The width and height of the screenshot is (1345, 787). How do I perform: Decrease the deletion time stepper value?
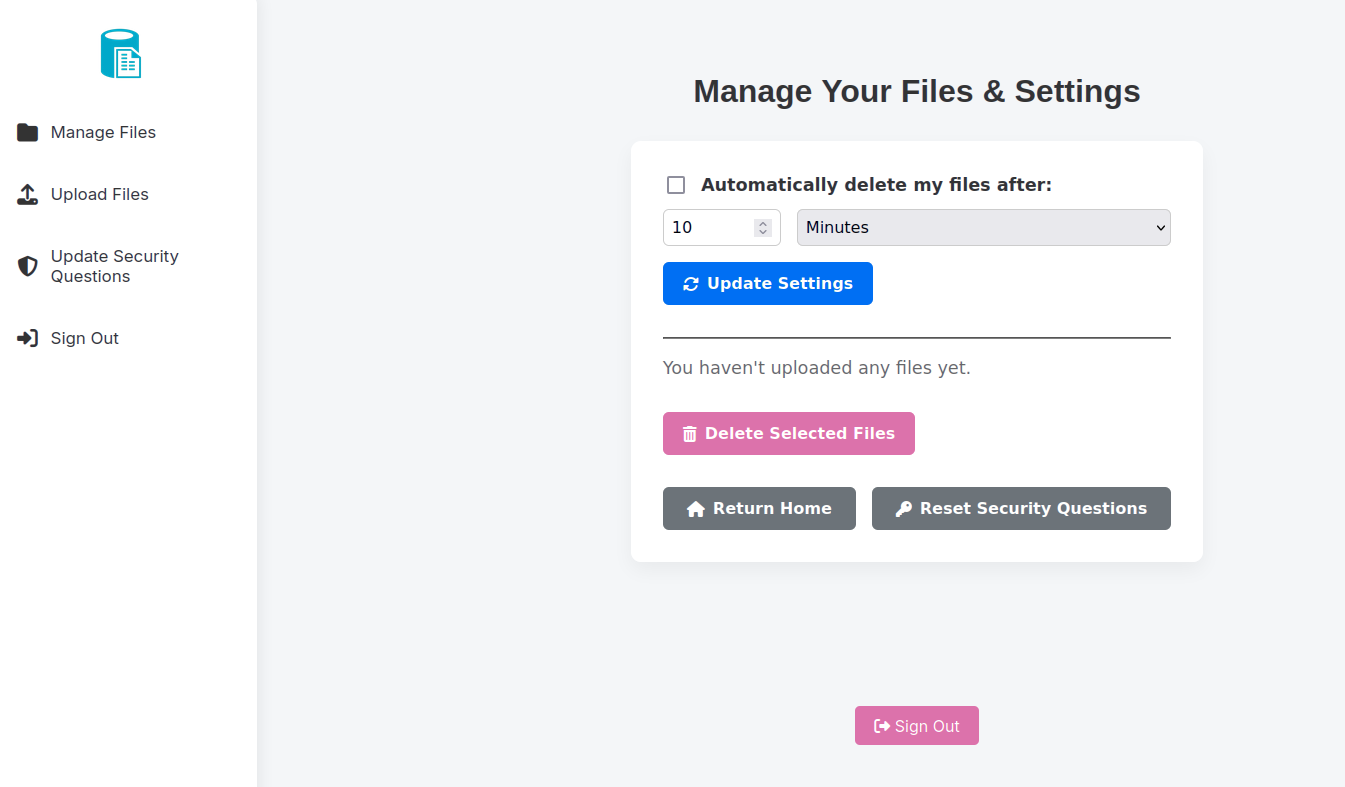click(763, 232)
